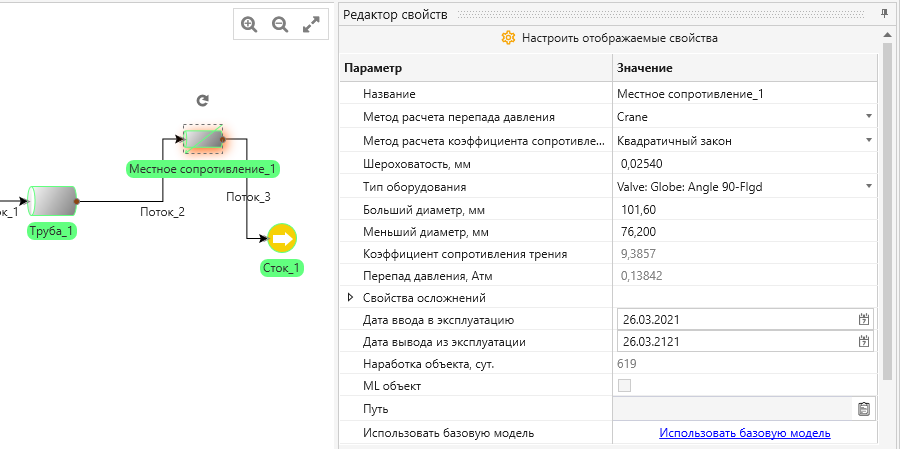The height and width of the screenshot is (449, 900).
Task: Click Использовать базовую модель link
Action: tap(744, 433)
